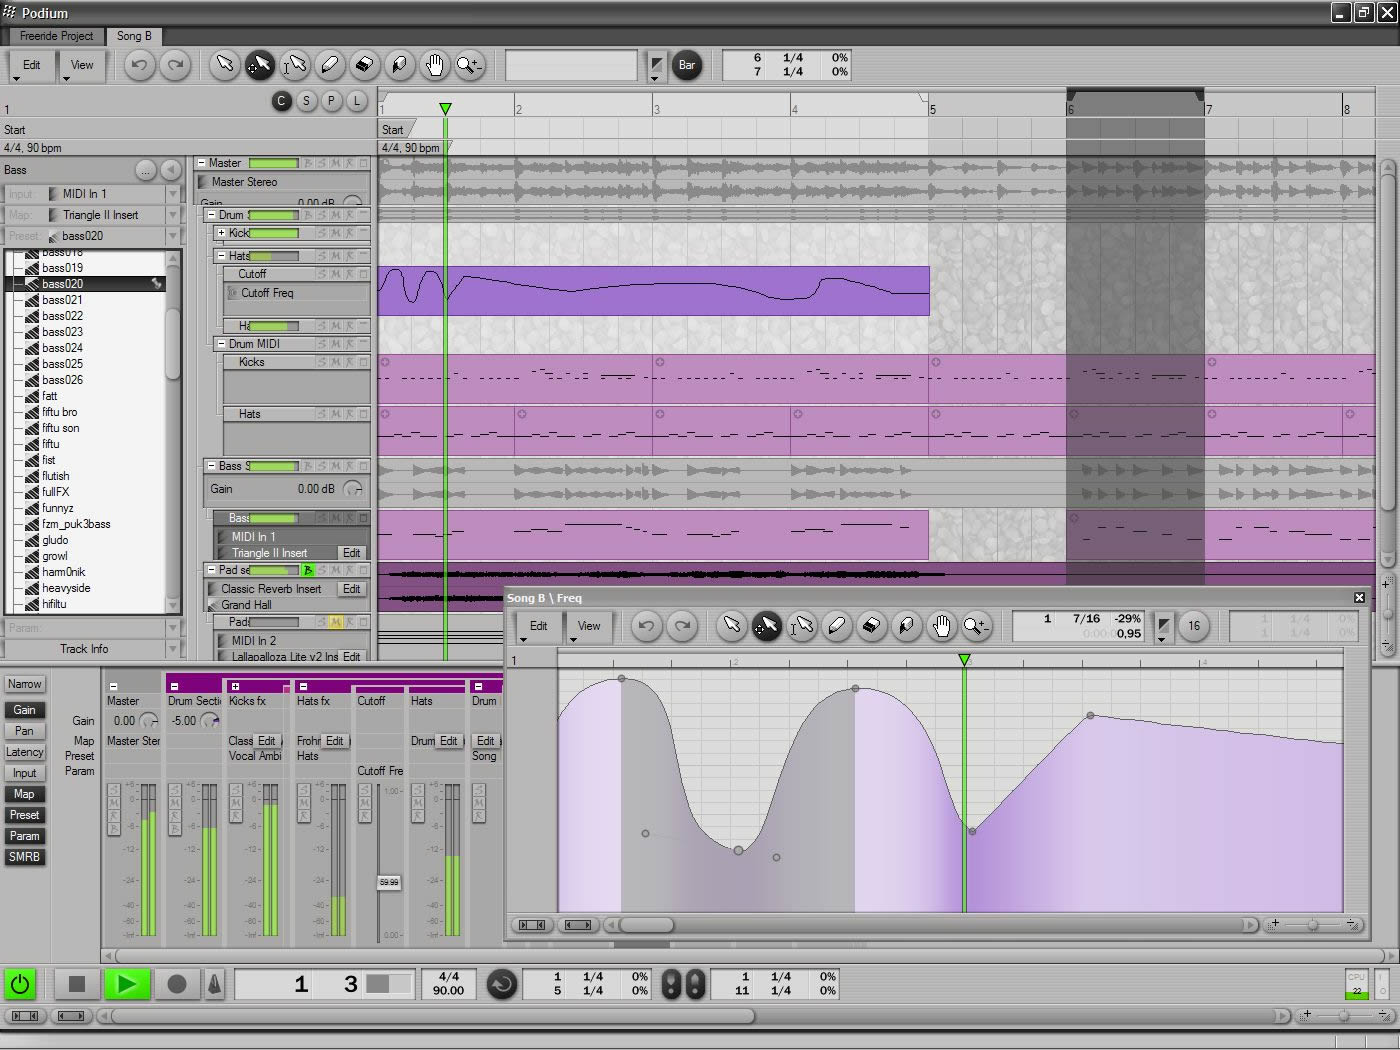Toggle the SMRB button in mixer

pyautogui.click(x=24, y=857)
